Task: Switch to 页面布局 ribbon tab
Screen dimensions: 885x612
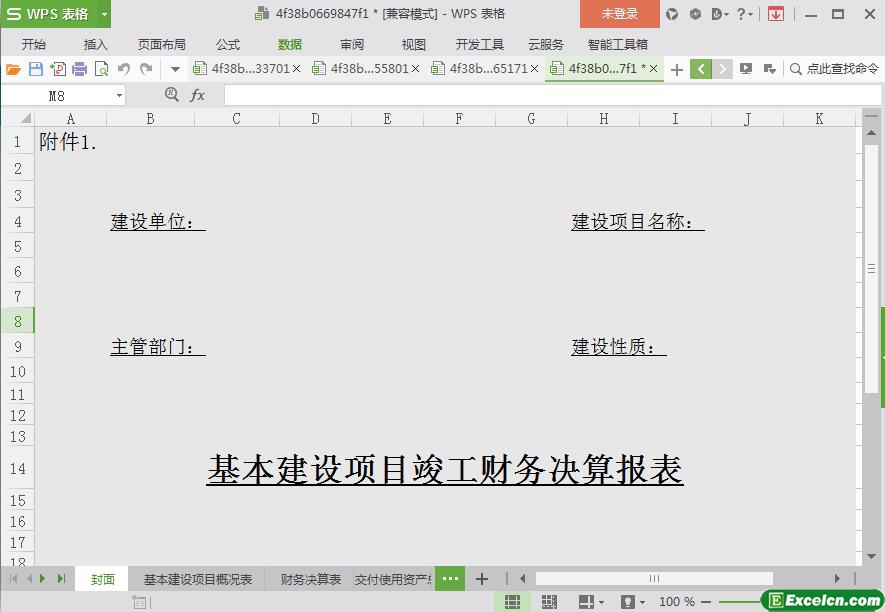Action: click(161, 44)
